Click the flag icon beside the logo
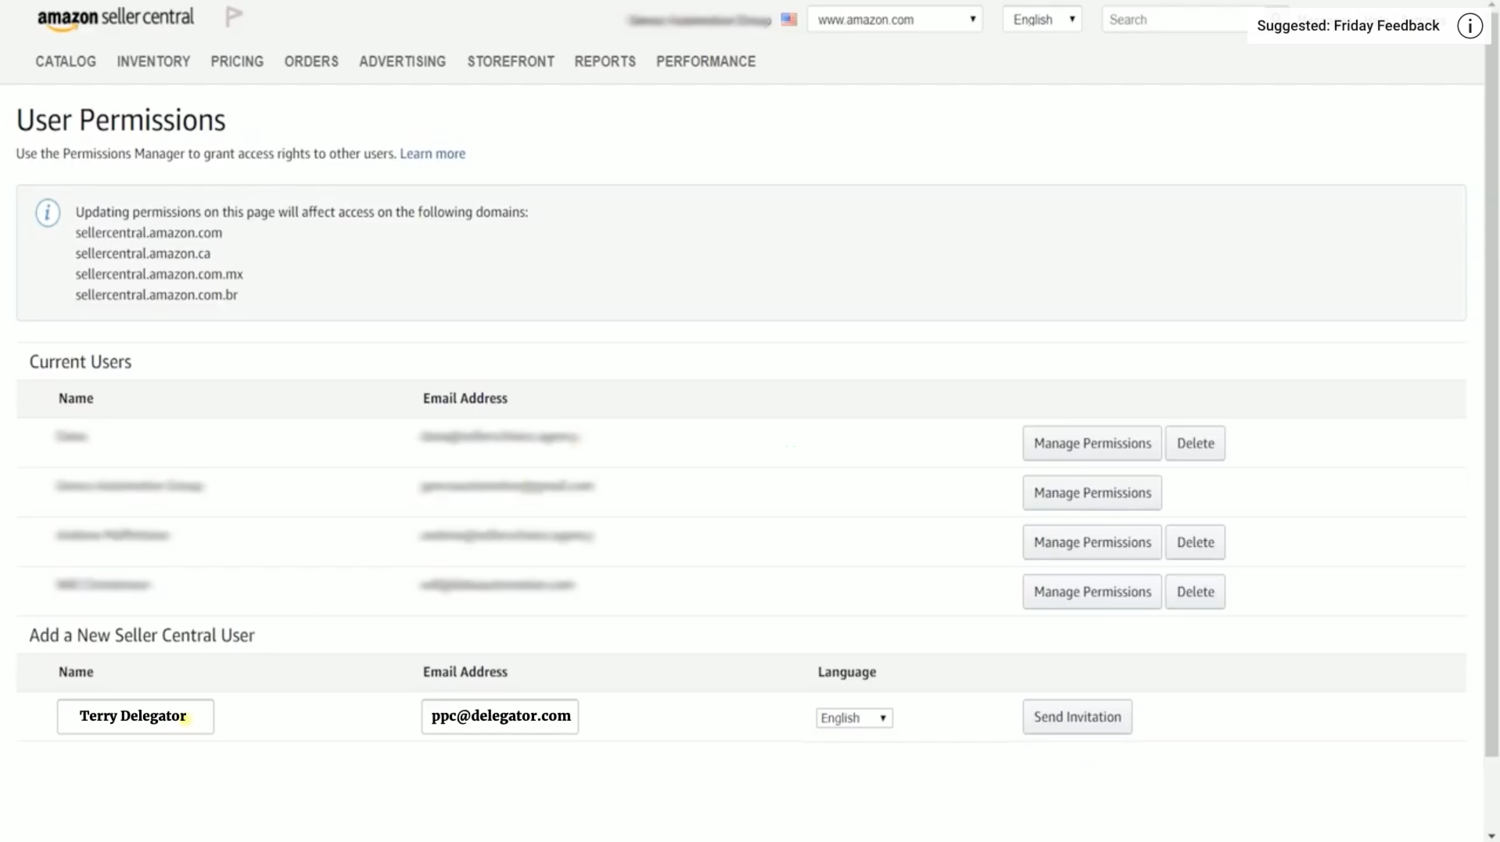Screen dimensions: 1500x842 (x=234, y=16)
